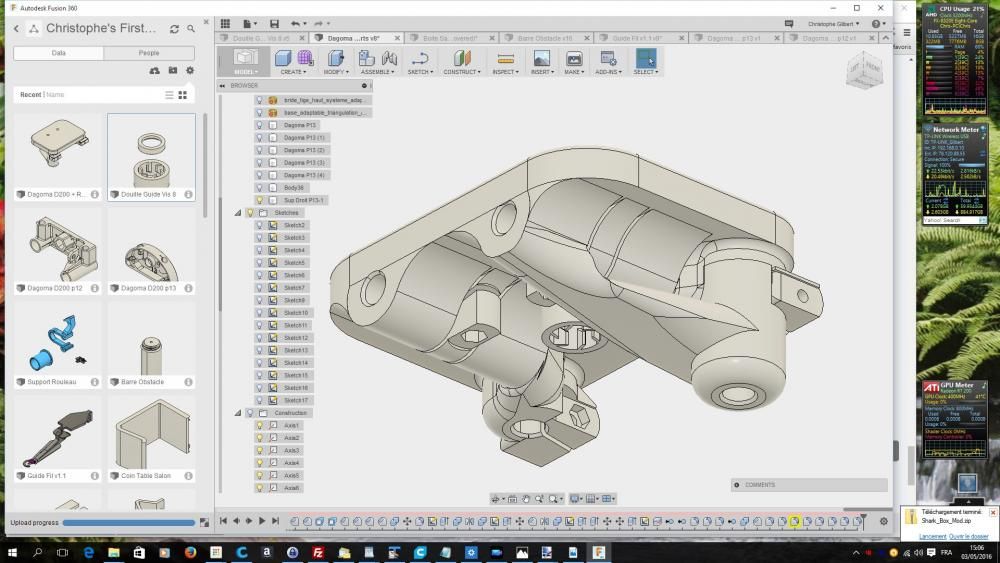Image resolution: width=1000 pixels, height=563 pixels.
Task: Switch to the Barre Obstacle document tab
Action: [545, 38]
